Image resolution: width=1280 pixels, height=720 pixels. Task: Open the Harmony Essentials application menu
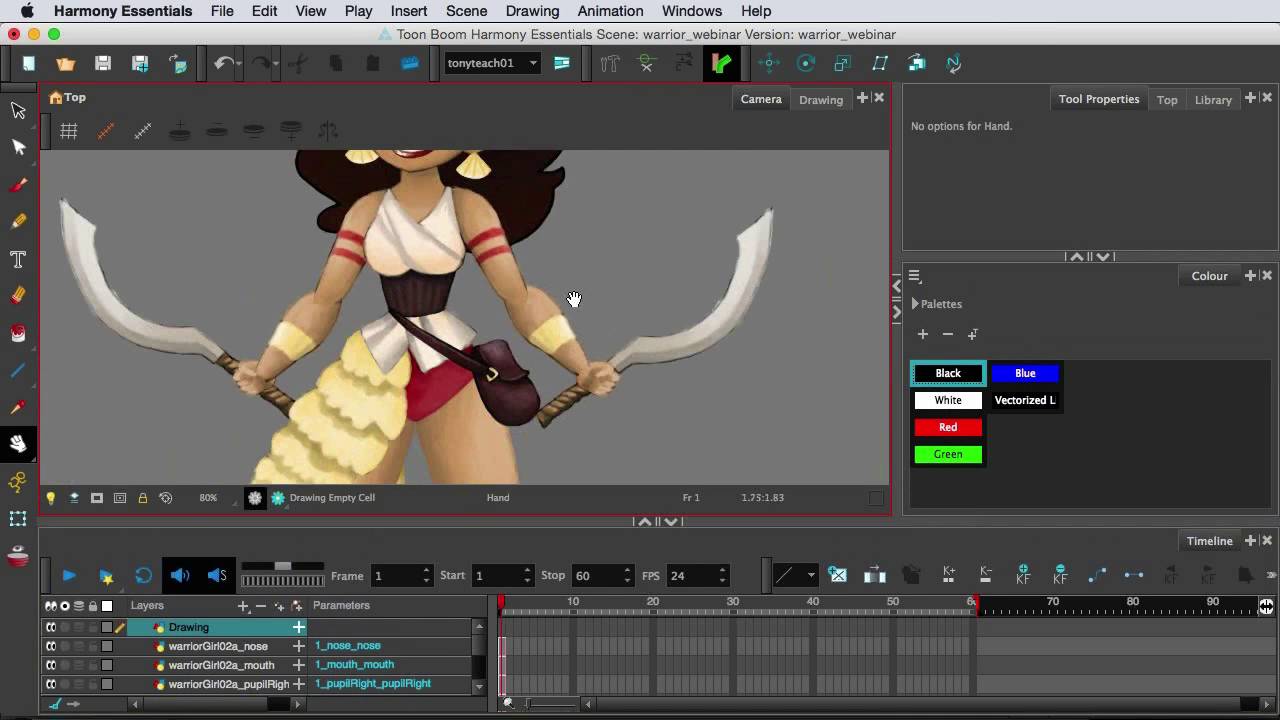(123, 11)
